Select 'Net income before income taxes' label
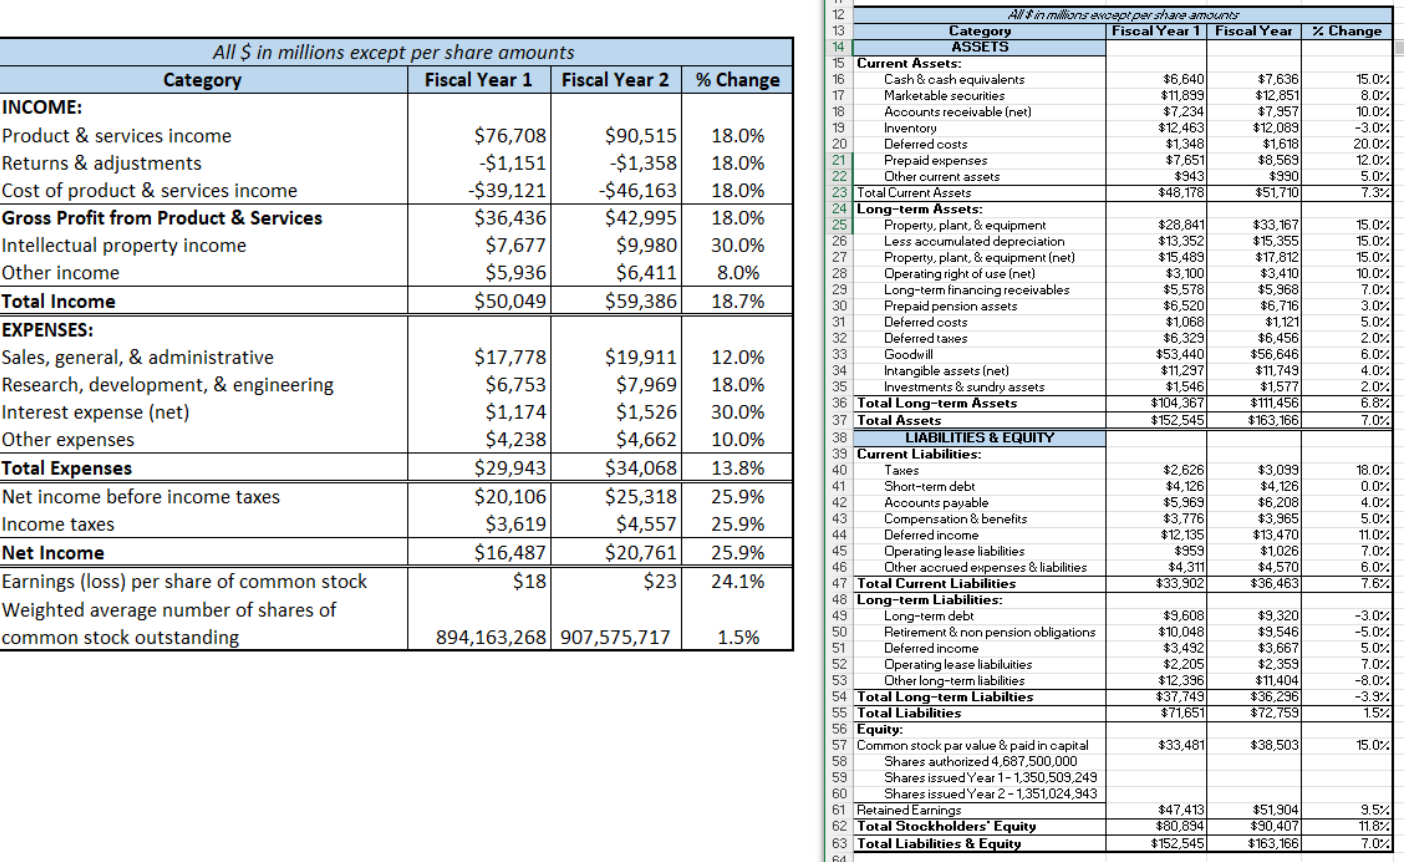This screenshot has width=1404, height=862. 141,497
